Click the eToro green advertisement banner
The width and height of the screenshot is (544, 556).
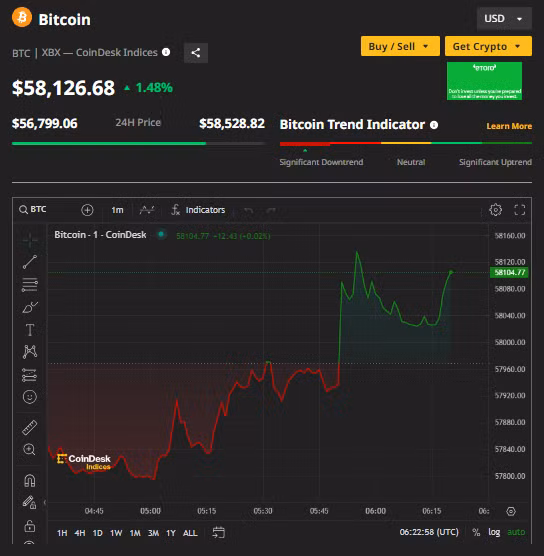[484, 81]
